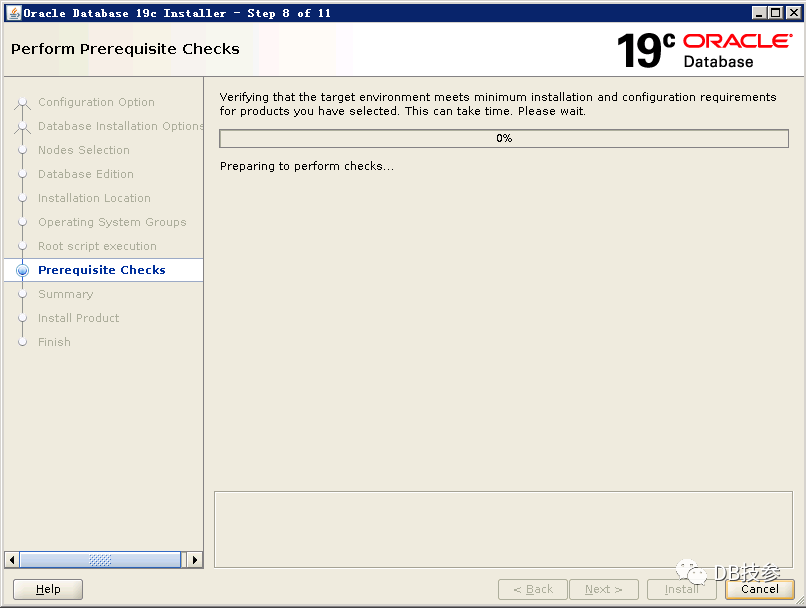Click the active Prerequisite Checks step bullet
806x608 pixels.
22,270
